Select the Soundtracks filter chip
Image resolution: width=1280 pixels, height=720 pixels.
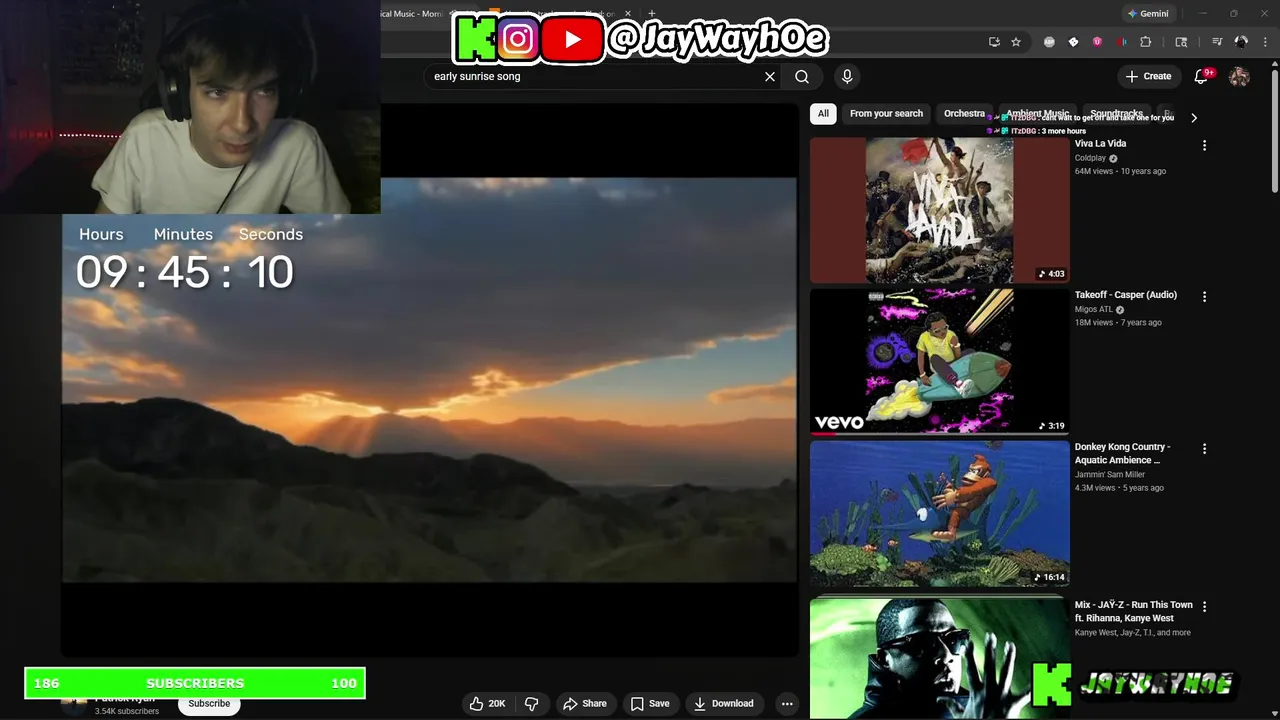1116,114
